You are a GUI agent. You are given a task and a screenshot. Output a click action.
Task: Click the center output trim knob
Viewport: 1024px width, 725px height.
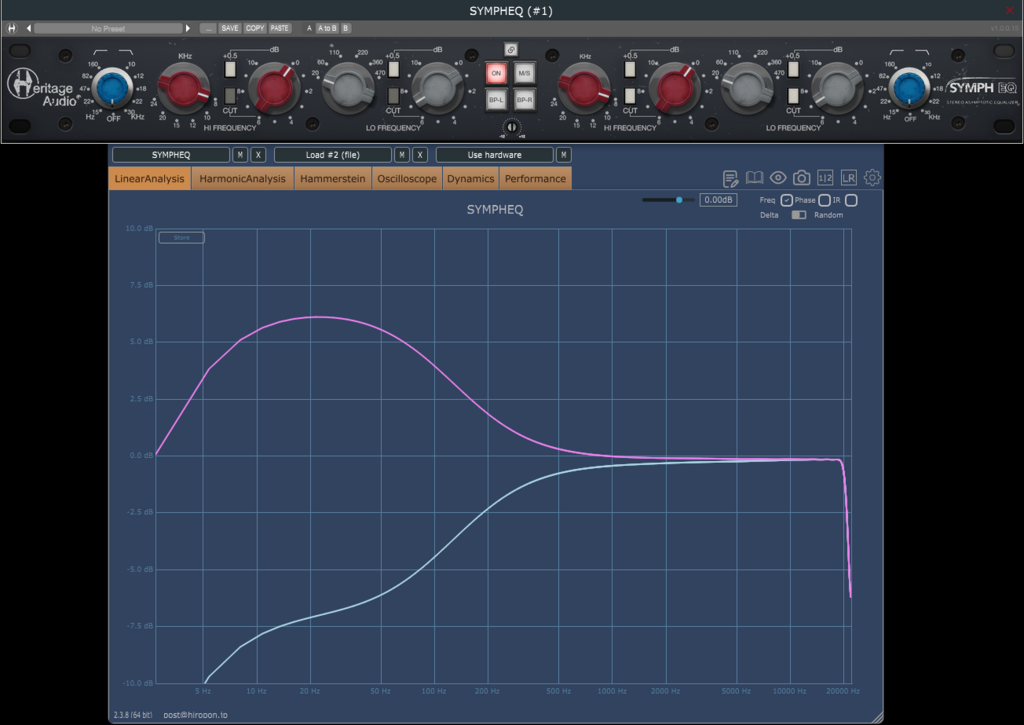click(x=511, y=127)
